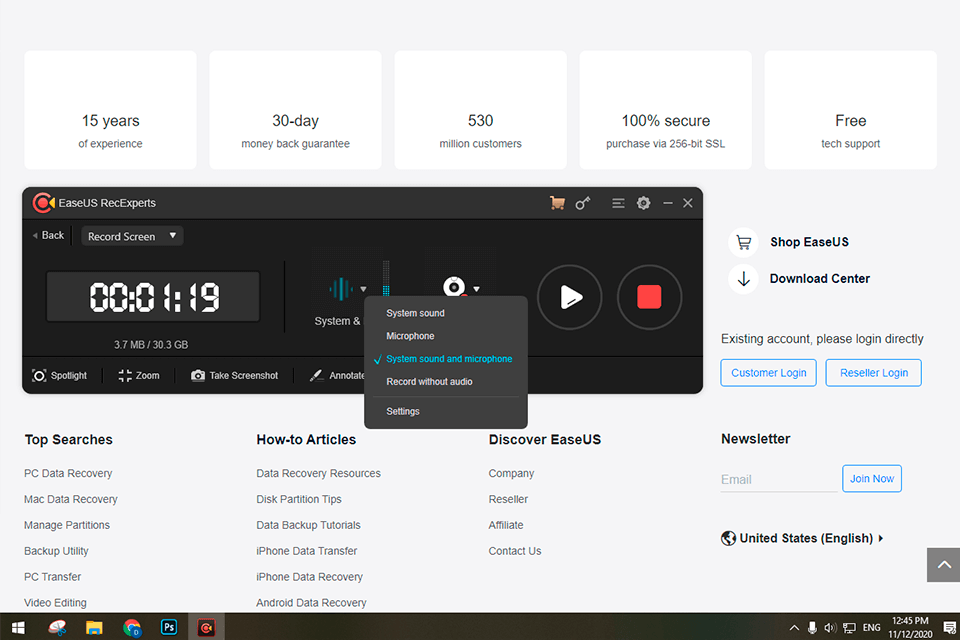960x640 pixels.
Task: Click the Shop EaseUS cart icon
Action: click(x=743, y=243)
